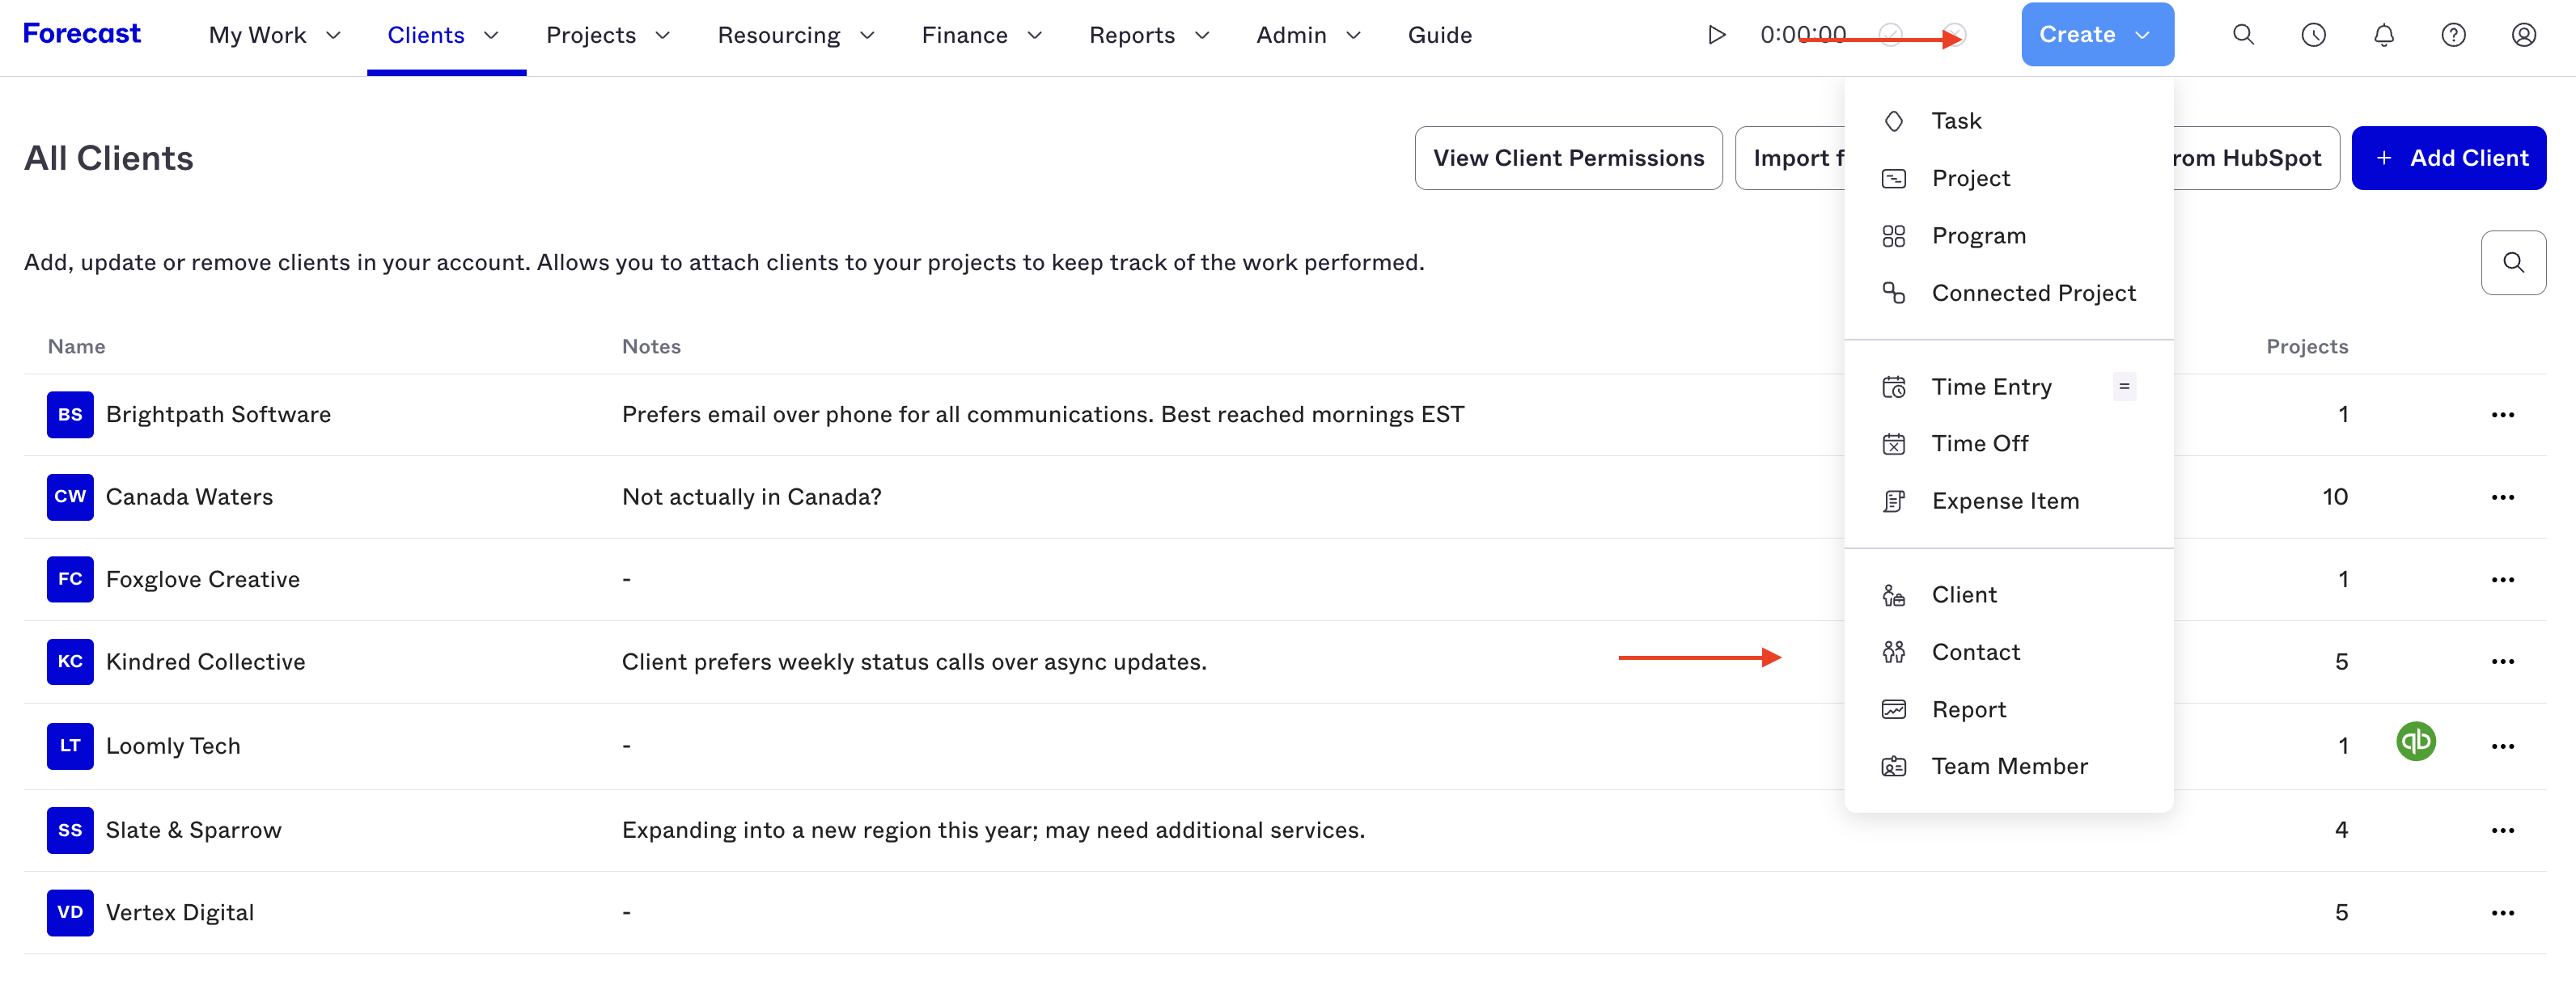Open the Loomly Tech client
Viewport: 2576px width, 985px height.
point(173,746)
